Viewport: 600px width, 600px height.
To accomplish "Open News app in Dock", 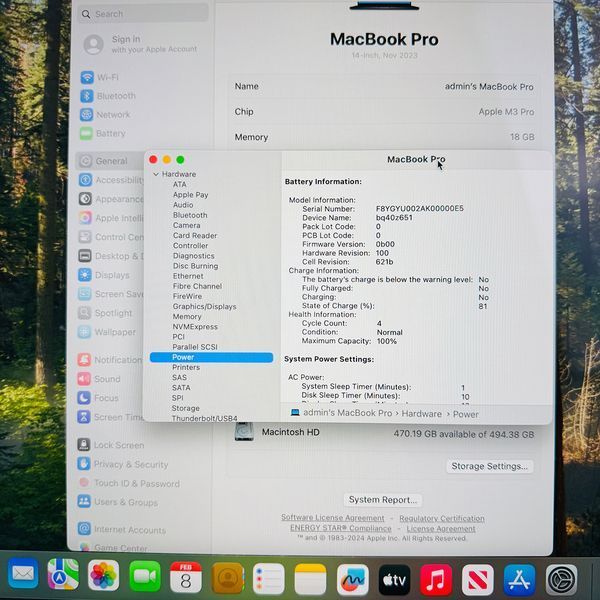I will coord(478,580).
